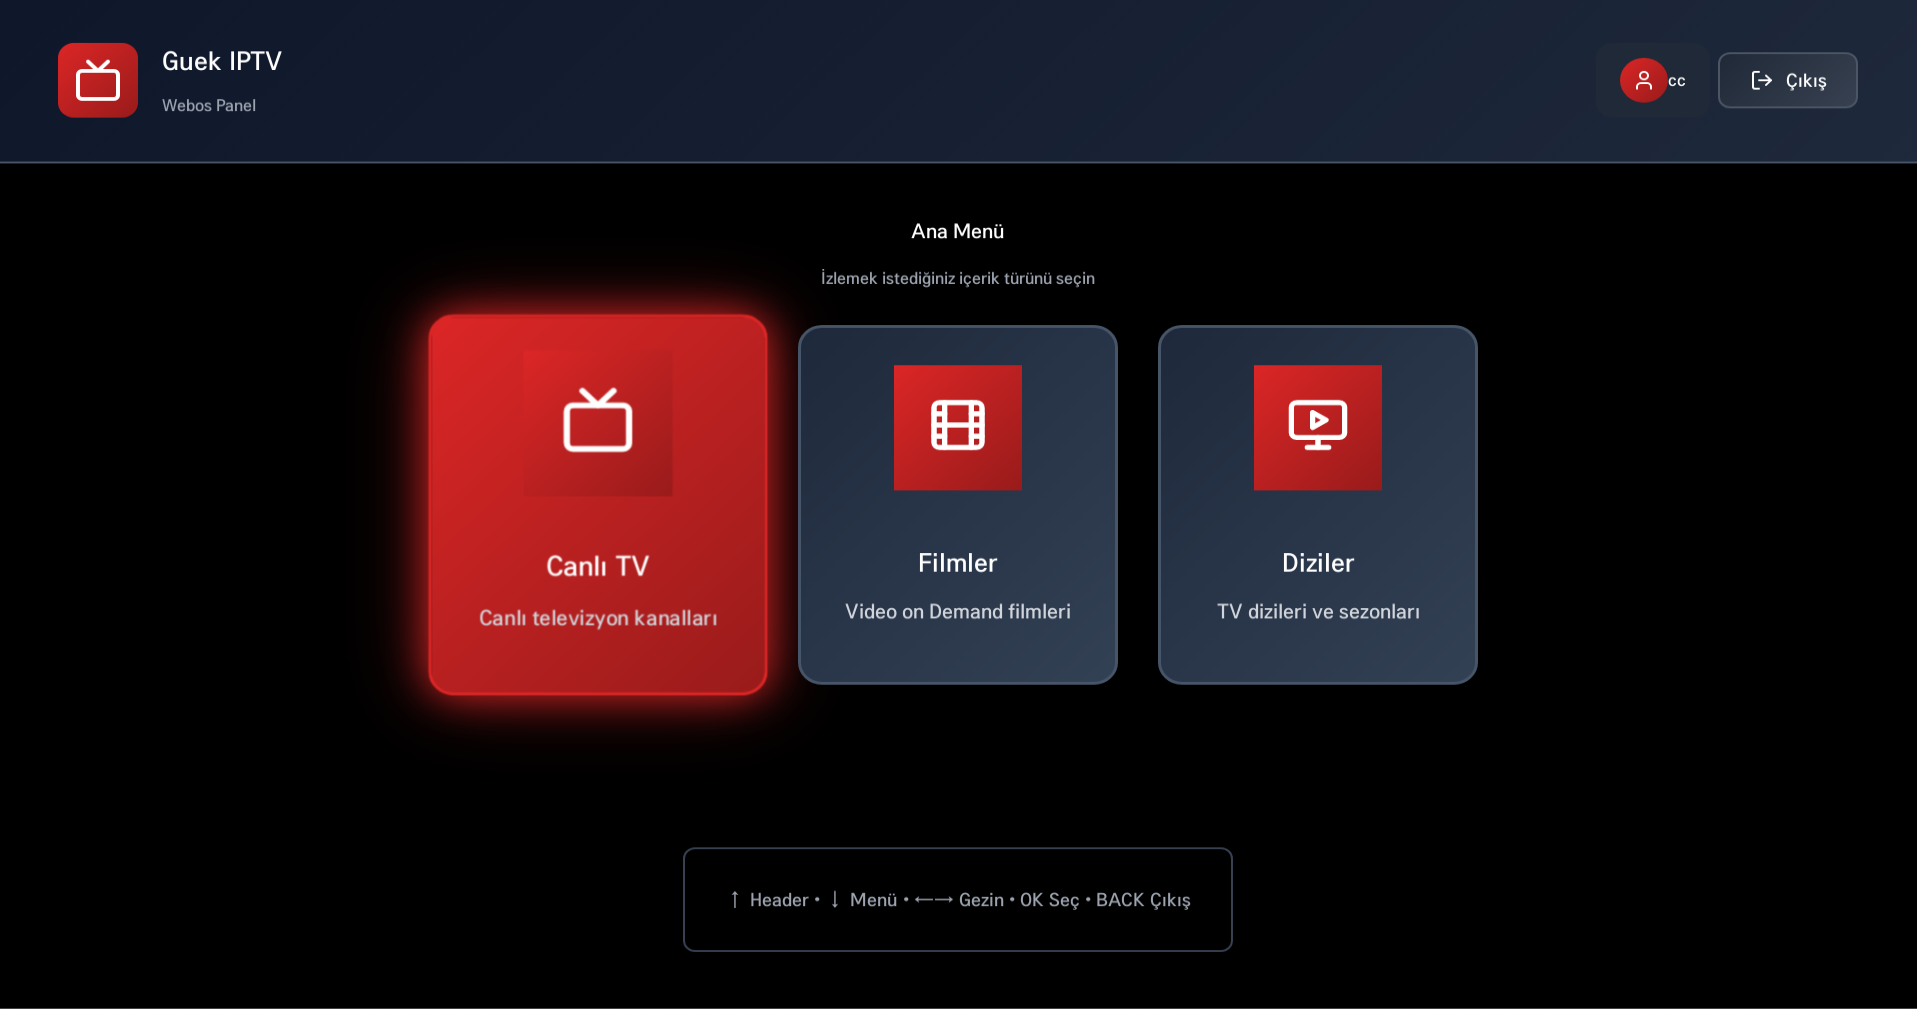Open Canlı TV to browse live channels
The width and height of the screenshot is (1917, 1009).
click(597, 505)
